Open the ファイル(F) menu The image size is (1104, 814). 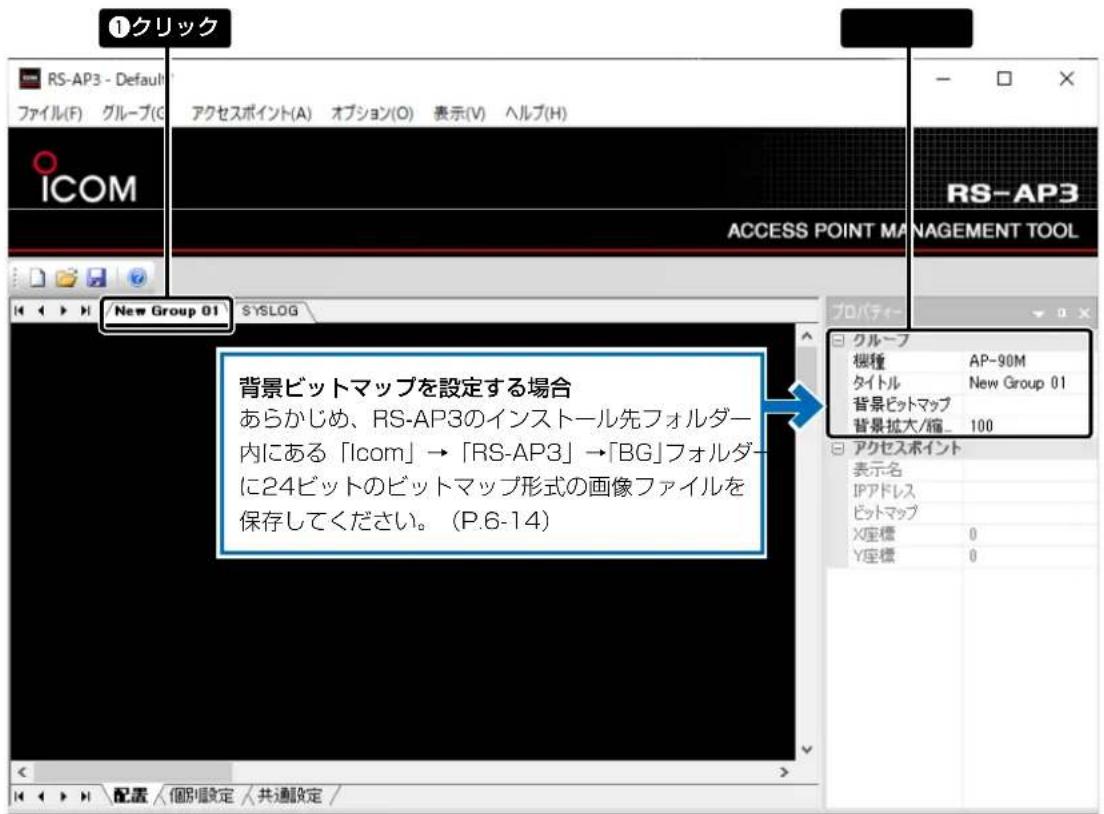point(49,113)
